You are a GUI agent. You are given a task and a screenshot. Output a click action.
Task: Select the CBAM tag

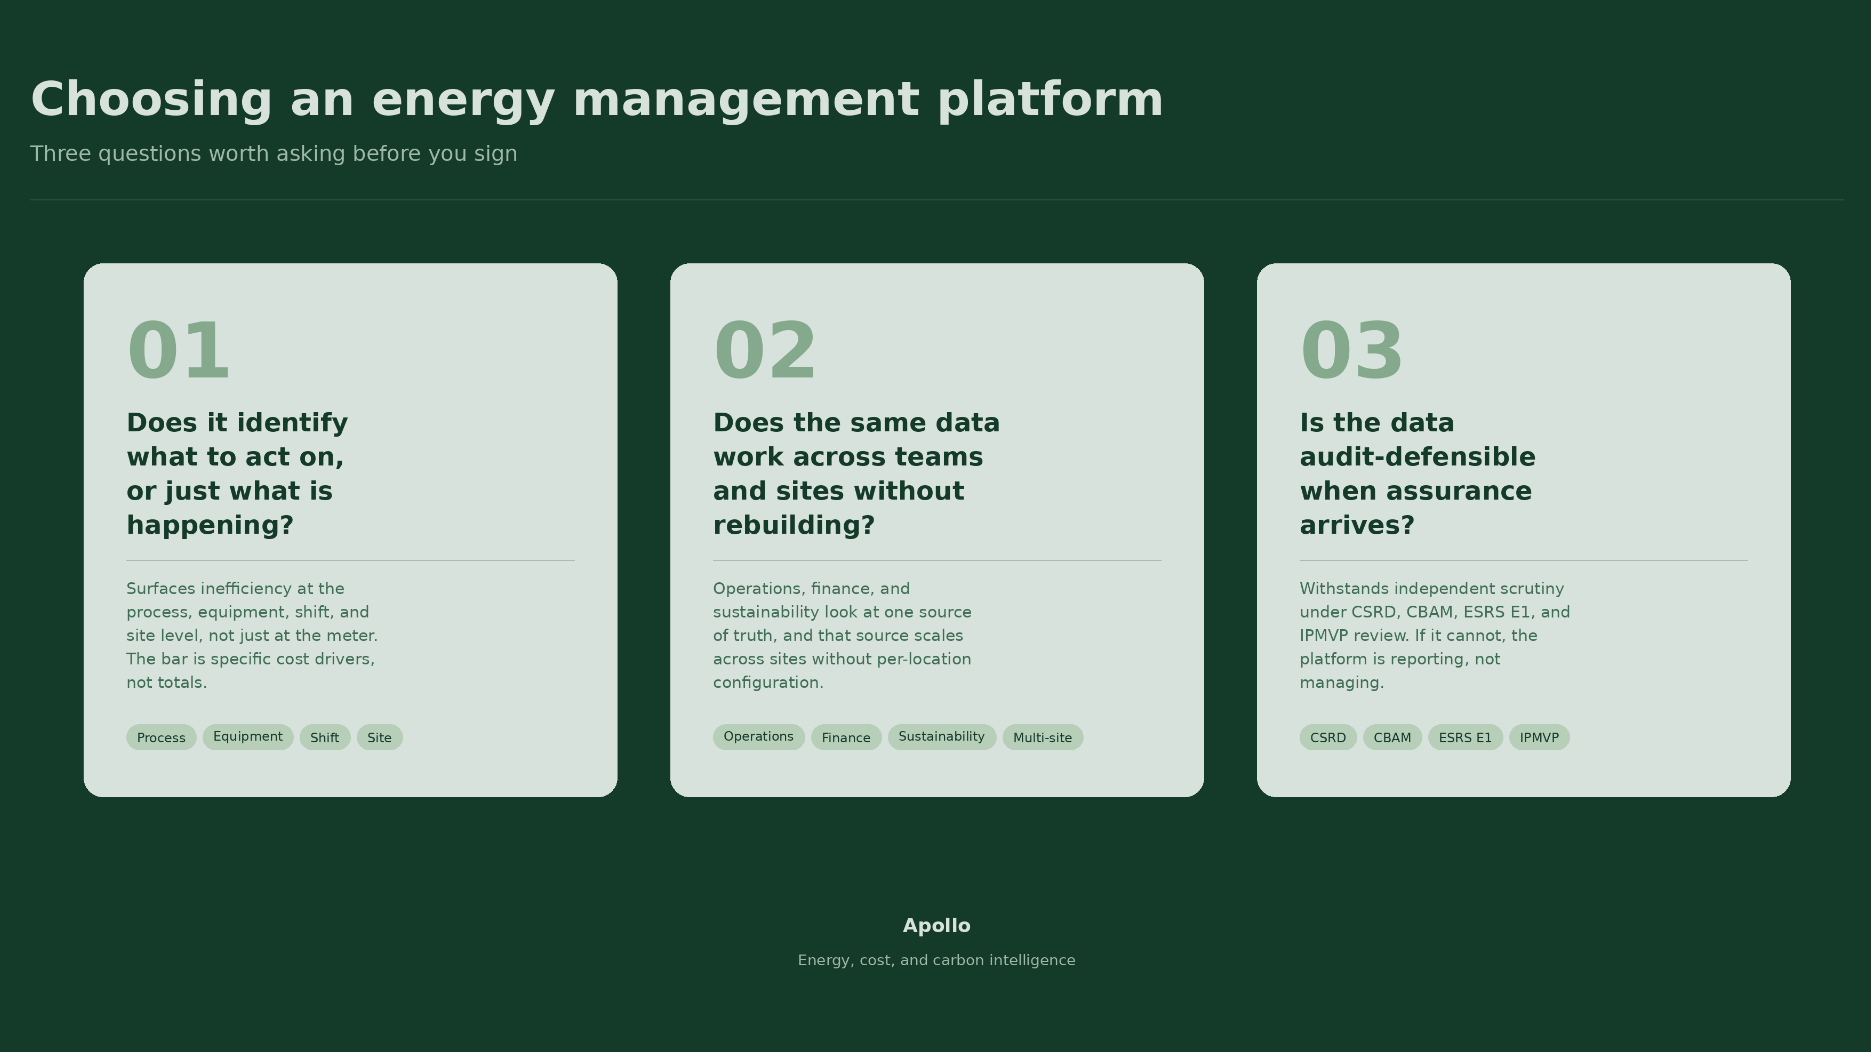pyautogui.click(x=1392, y=737)
